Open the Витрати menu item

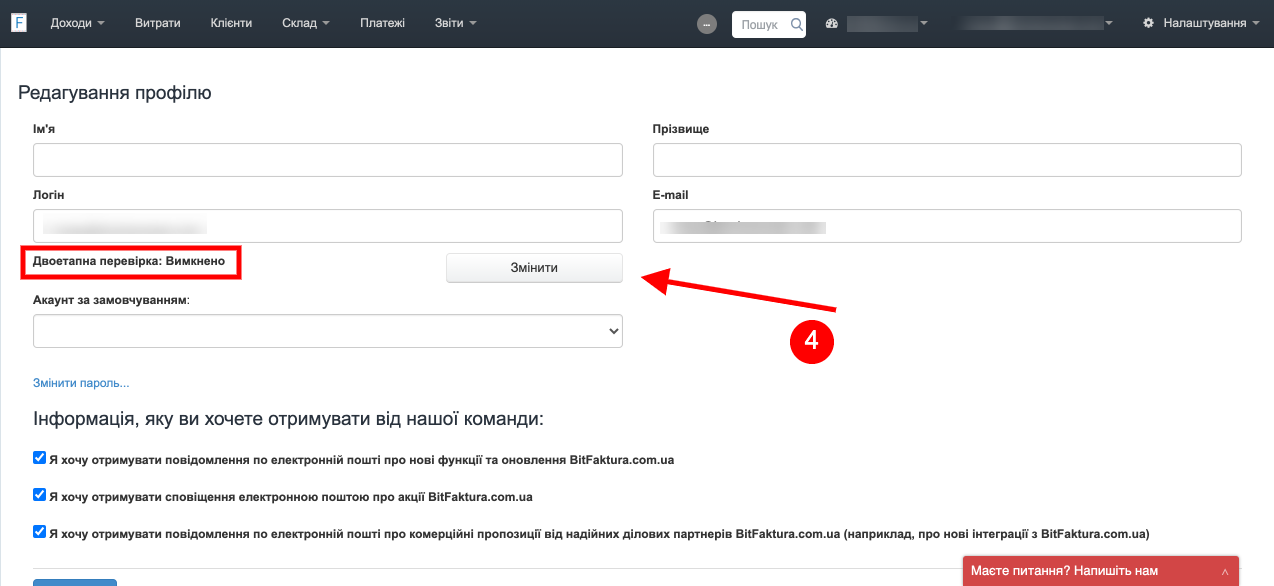click(158, 23)
